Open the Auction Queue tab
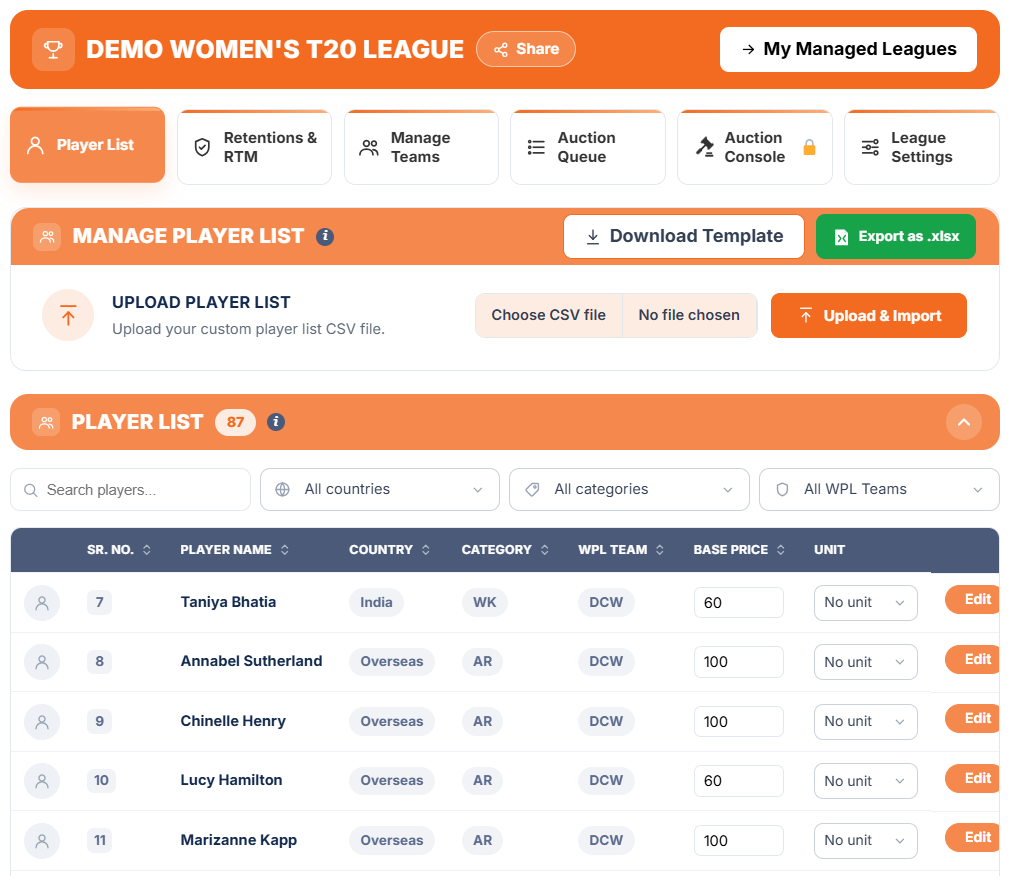The width and height of the screenshot is (1010, 876). coord(588,148)
